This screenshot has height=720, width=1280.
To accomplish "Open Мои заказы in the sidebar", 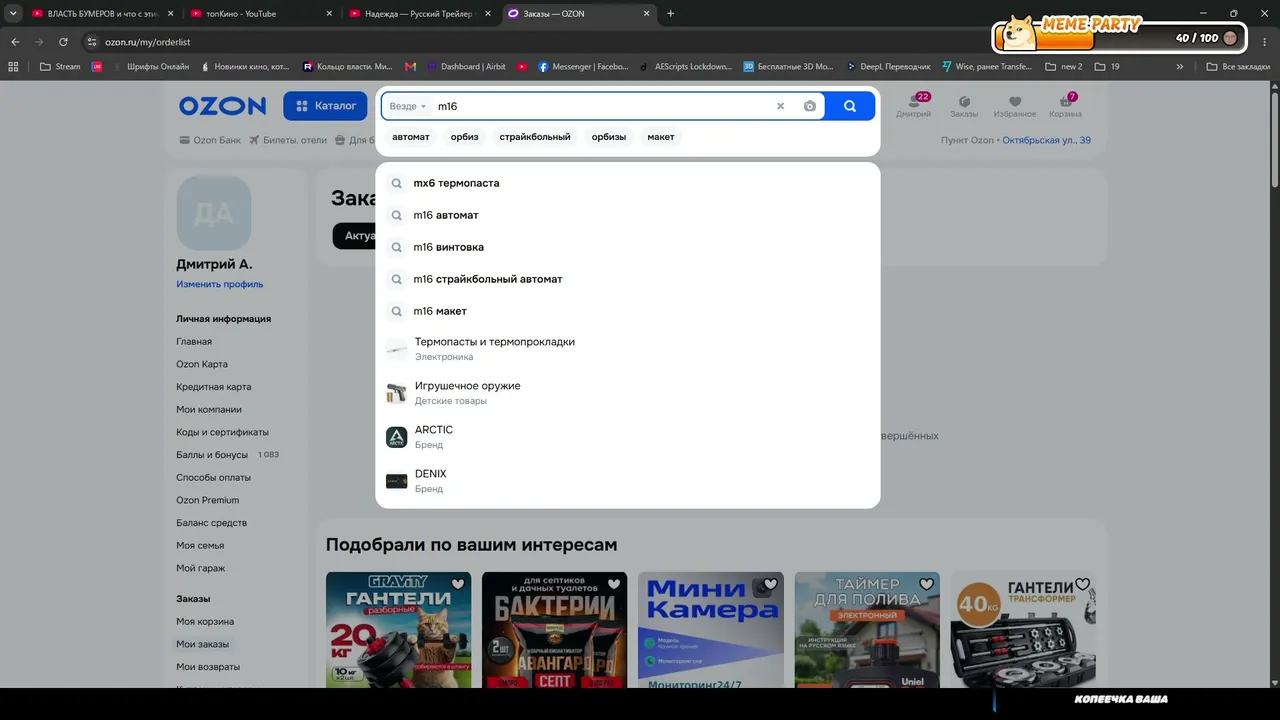I will pyautogui.click(x=203, y=644).
